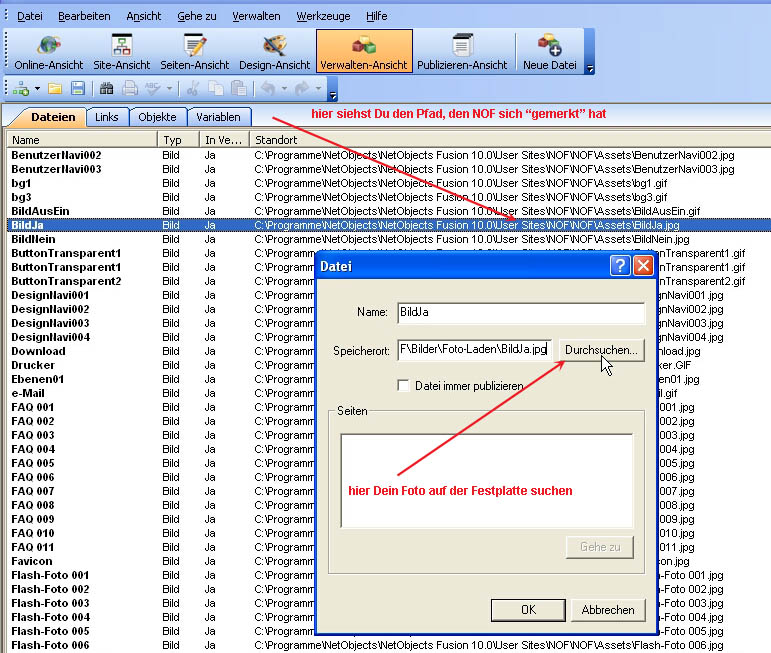Enable 'Datei immer publizieren' checkbox
This screenshot has height=653, width=771.
tap(404, 385)
